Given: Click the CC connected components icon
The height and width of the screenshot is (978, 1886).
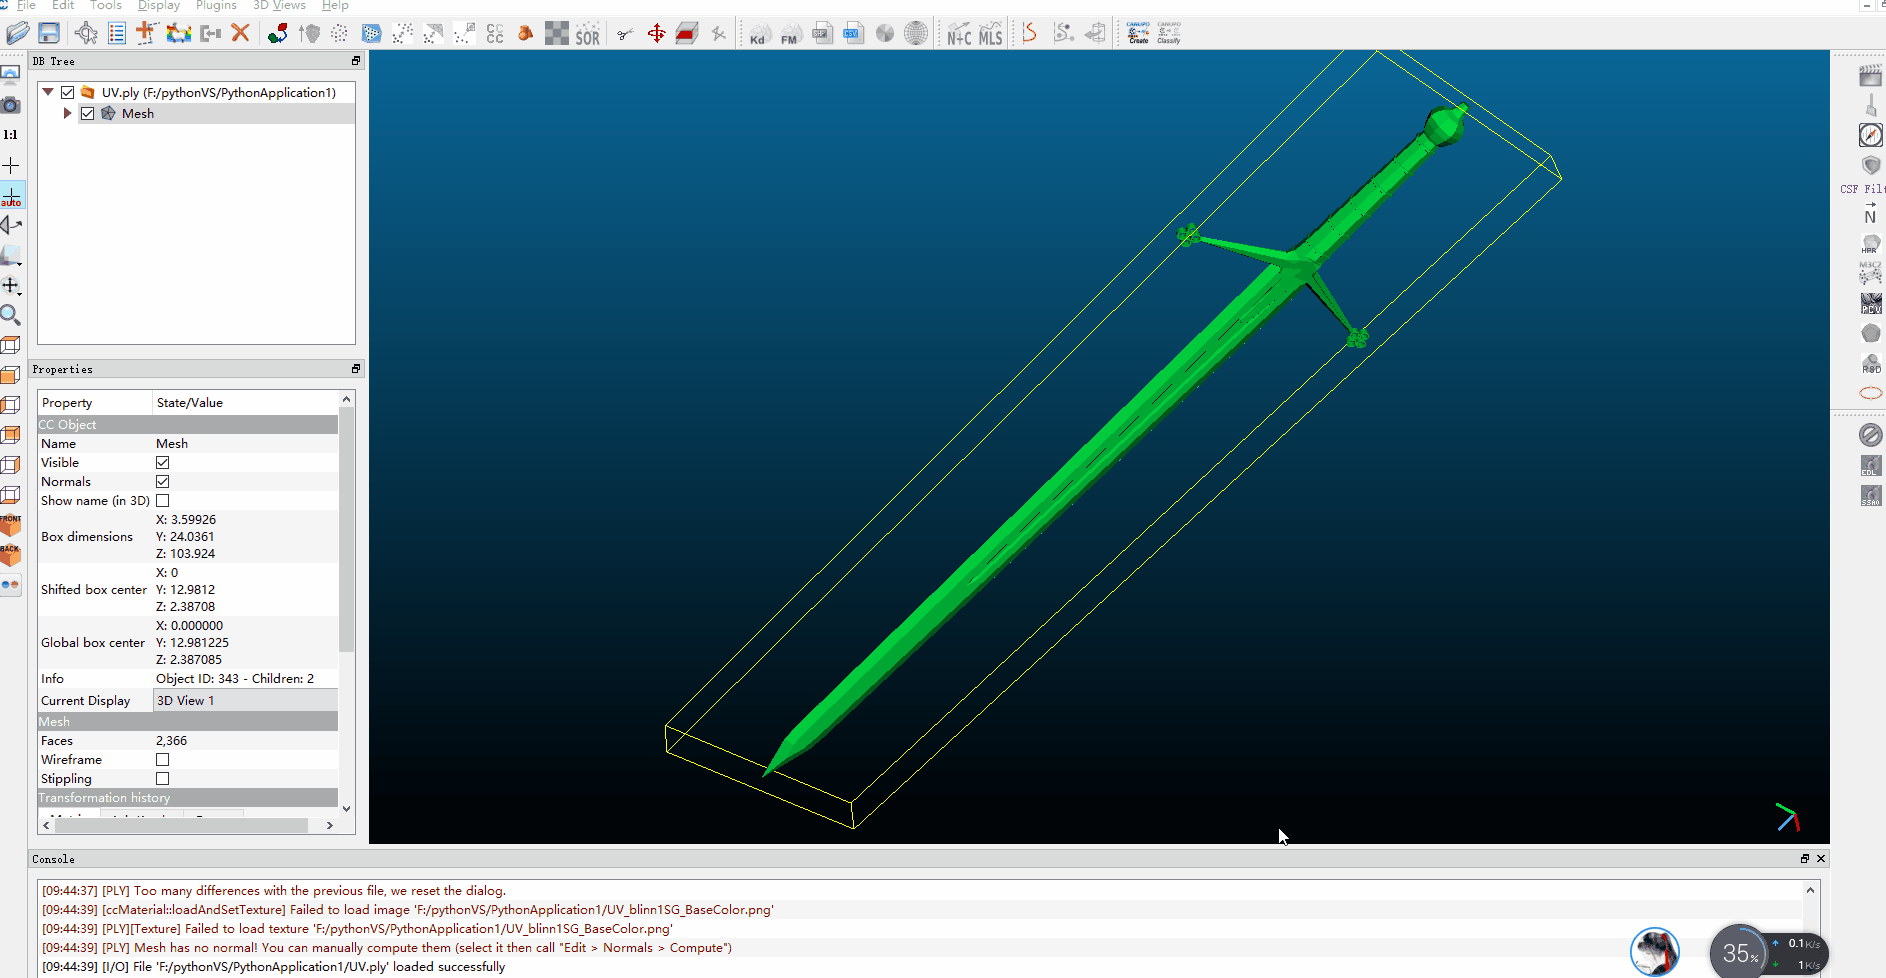Looking at the screenshot, I should point(495,33).
